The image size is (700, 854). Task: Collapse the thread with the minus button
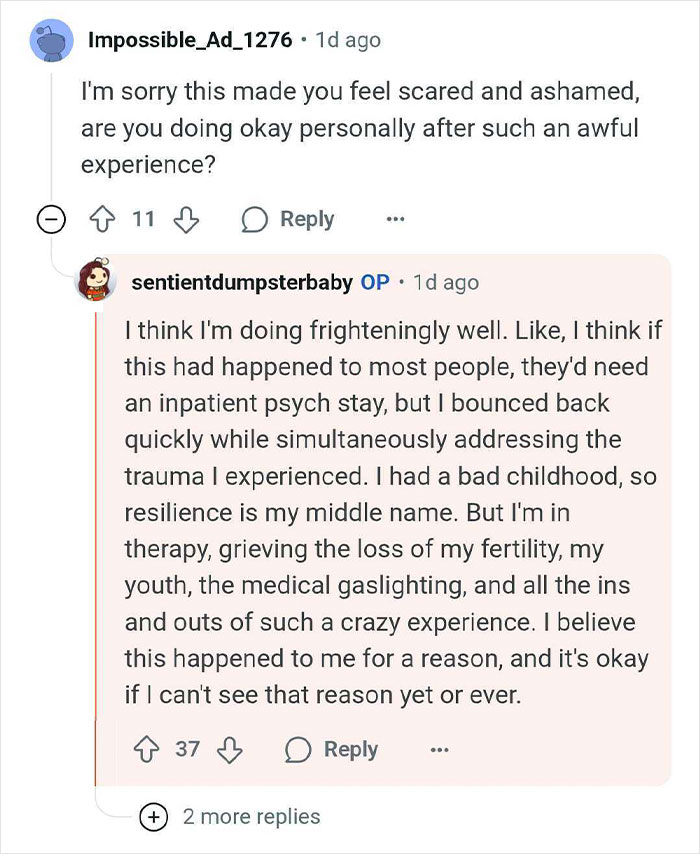coord(51,220)
